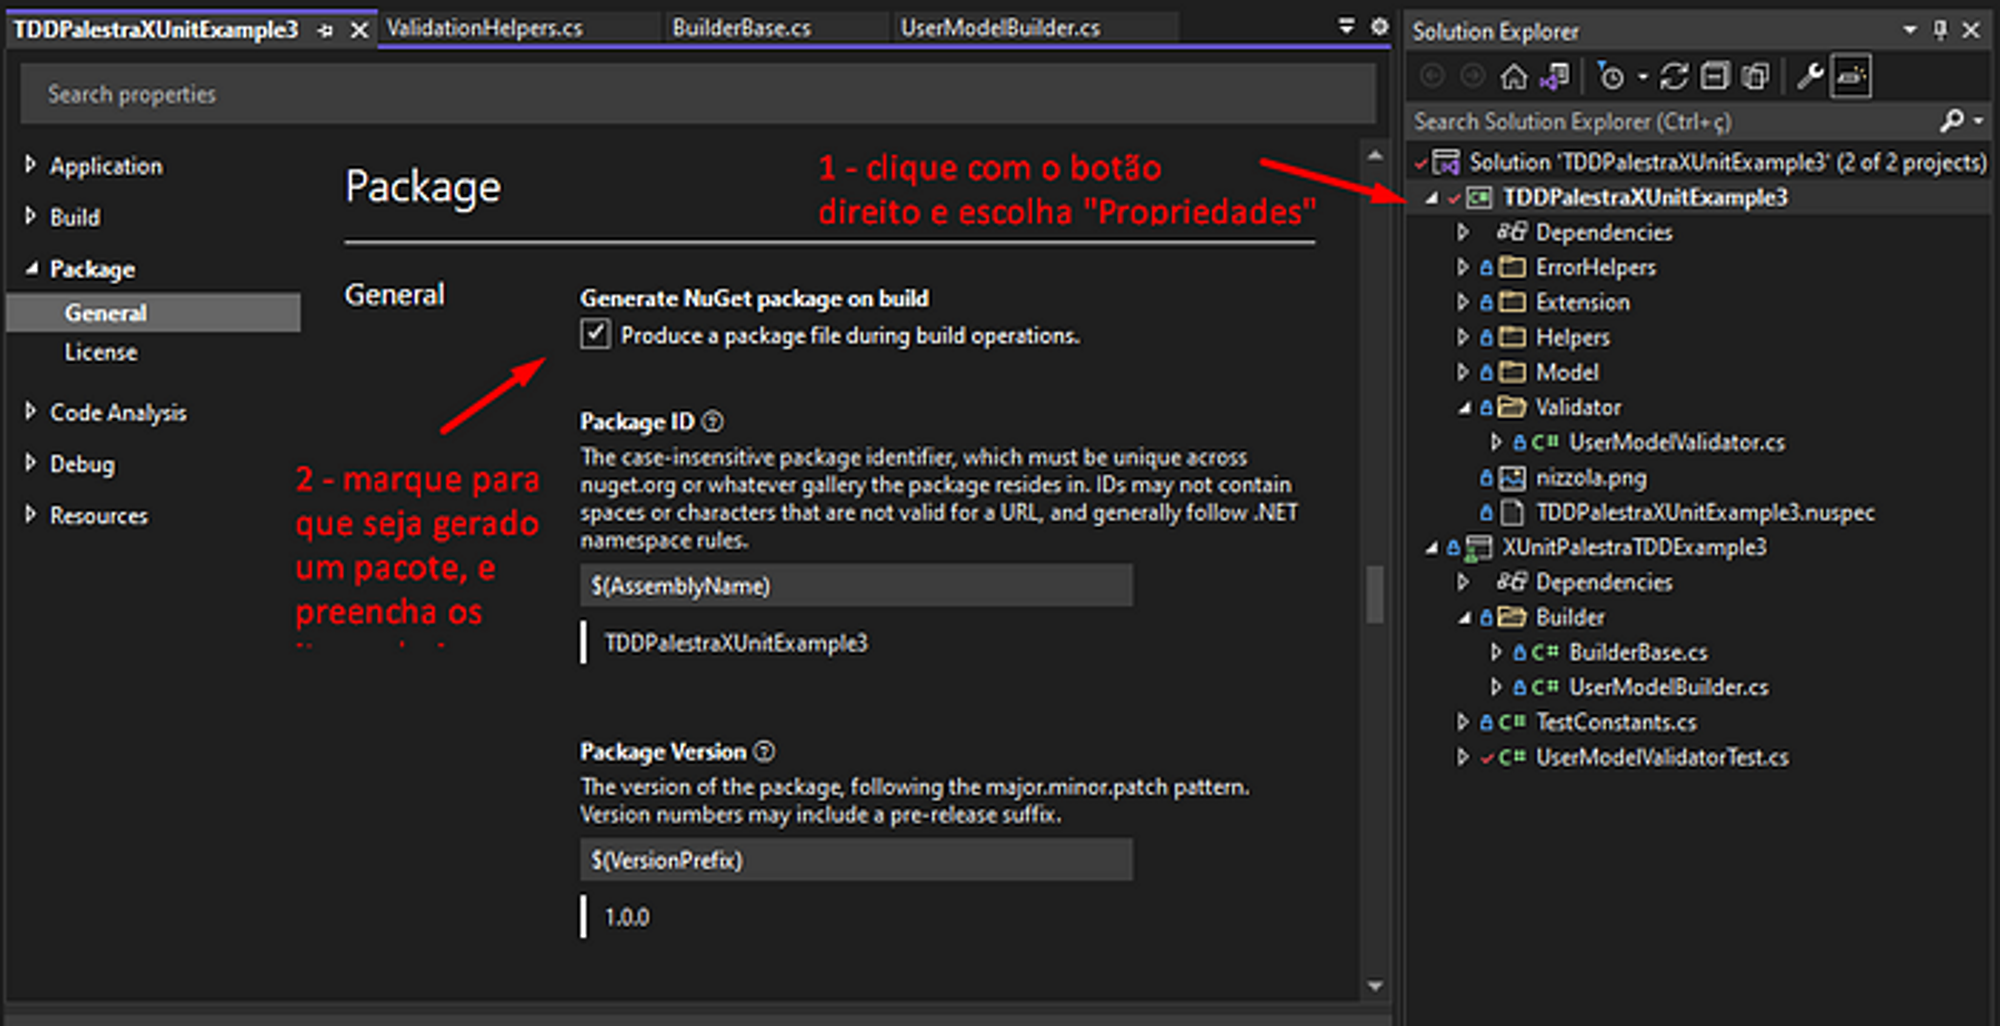Image resolution: width=2000 pixels, height=1026 pixels.
Task: Click the Search properties field
Action: [698, 94]
